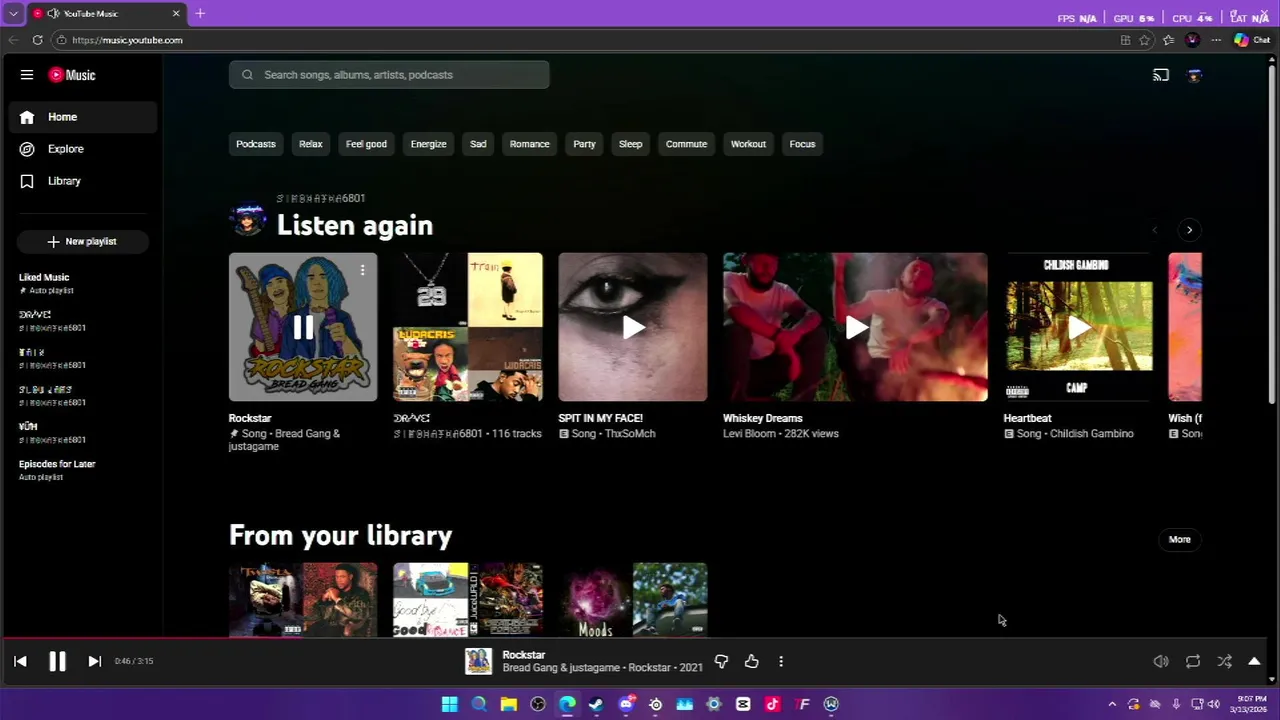Screen dimensions: 1280x720
Task: Dislike the song Rockstar
Action: pos(721,661)
